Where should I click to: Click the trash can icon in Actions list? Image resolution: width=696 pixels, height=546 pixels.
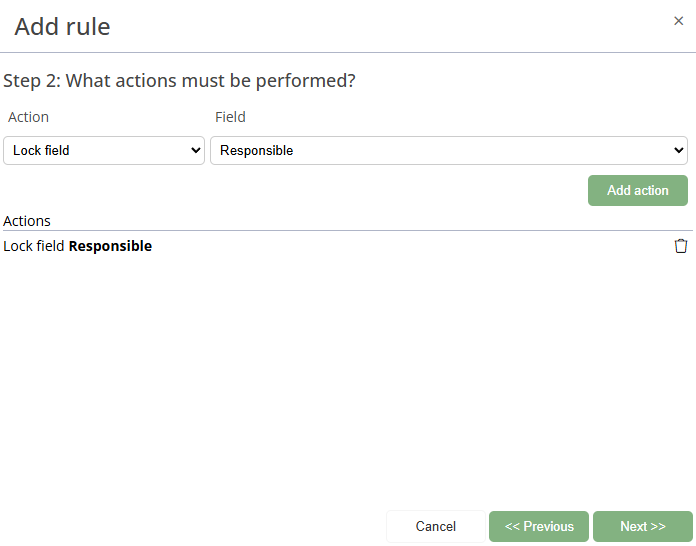(681, 246)
